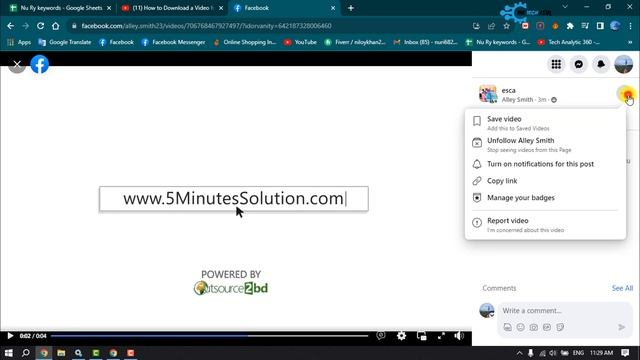Screen dimensions: 640x360
Task: Close the video viewer with X button
Action: click(17, 64)
